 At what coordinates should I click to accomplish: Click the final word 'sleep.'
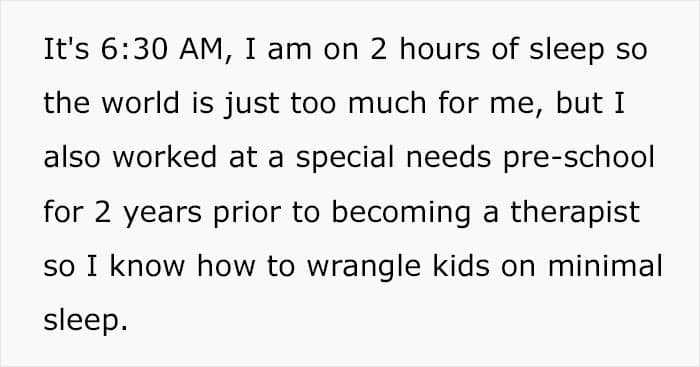(x=86, y=321)
